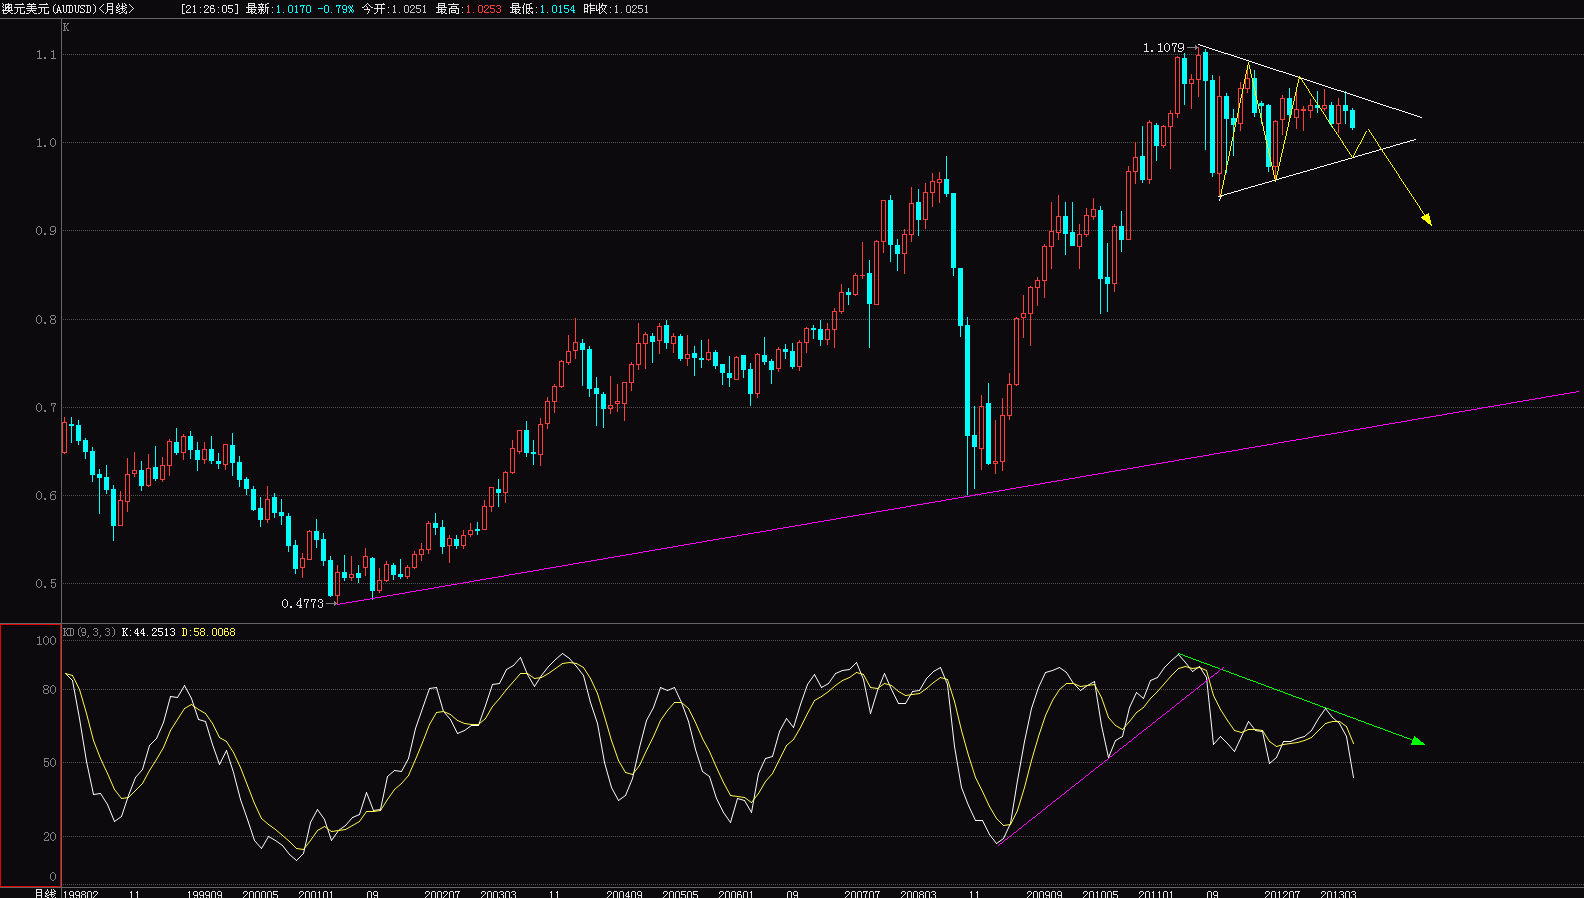
Task: Select the 1.0 price axis label
Action: (46, 143)
